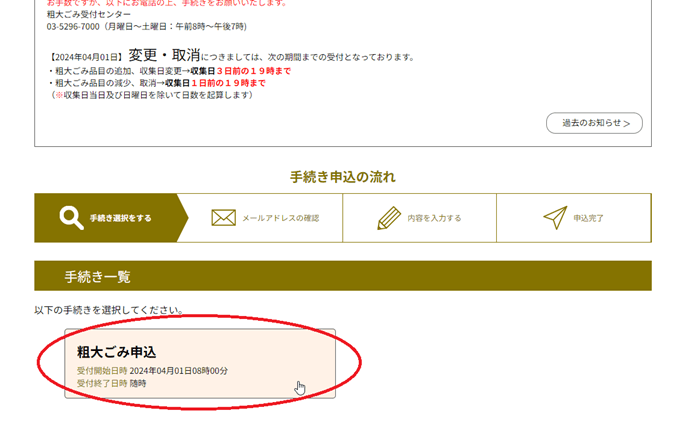
Task: Click the 手続き一覧 header bar
Action: click(x=343, y=276)
